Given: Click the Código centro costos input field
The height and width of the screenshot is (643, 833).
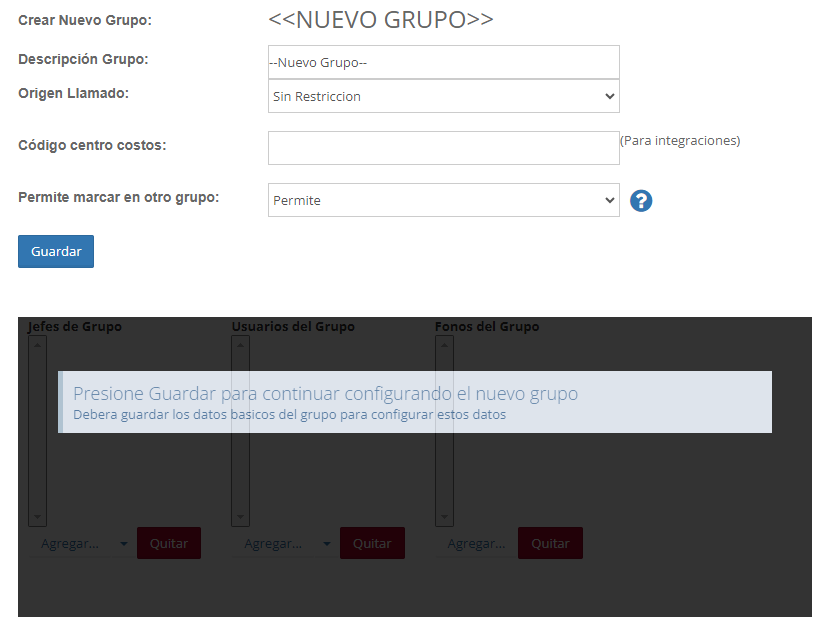Looking at the screenshot, I should pos(443,148).
